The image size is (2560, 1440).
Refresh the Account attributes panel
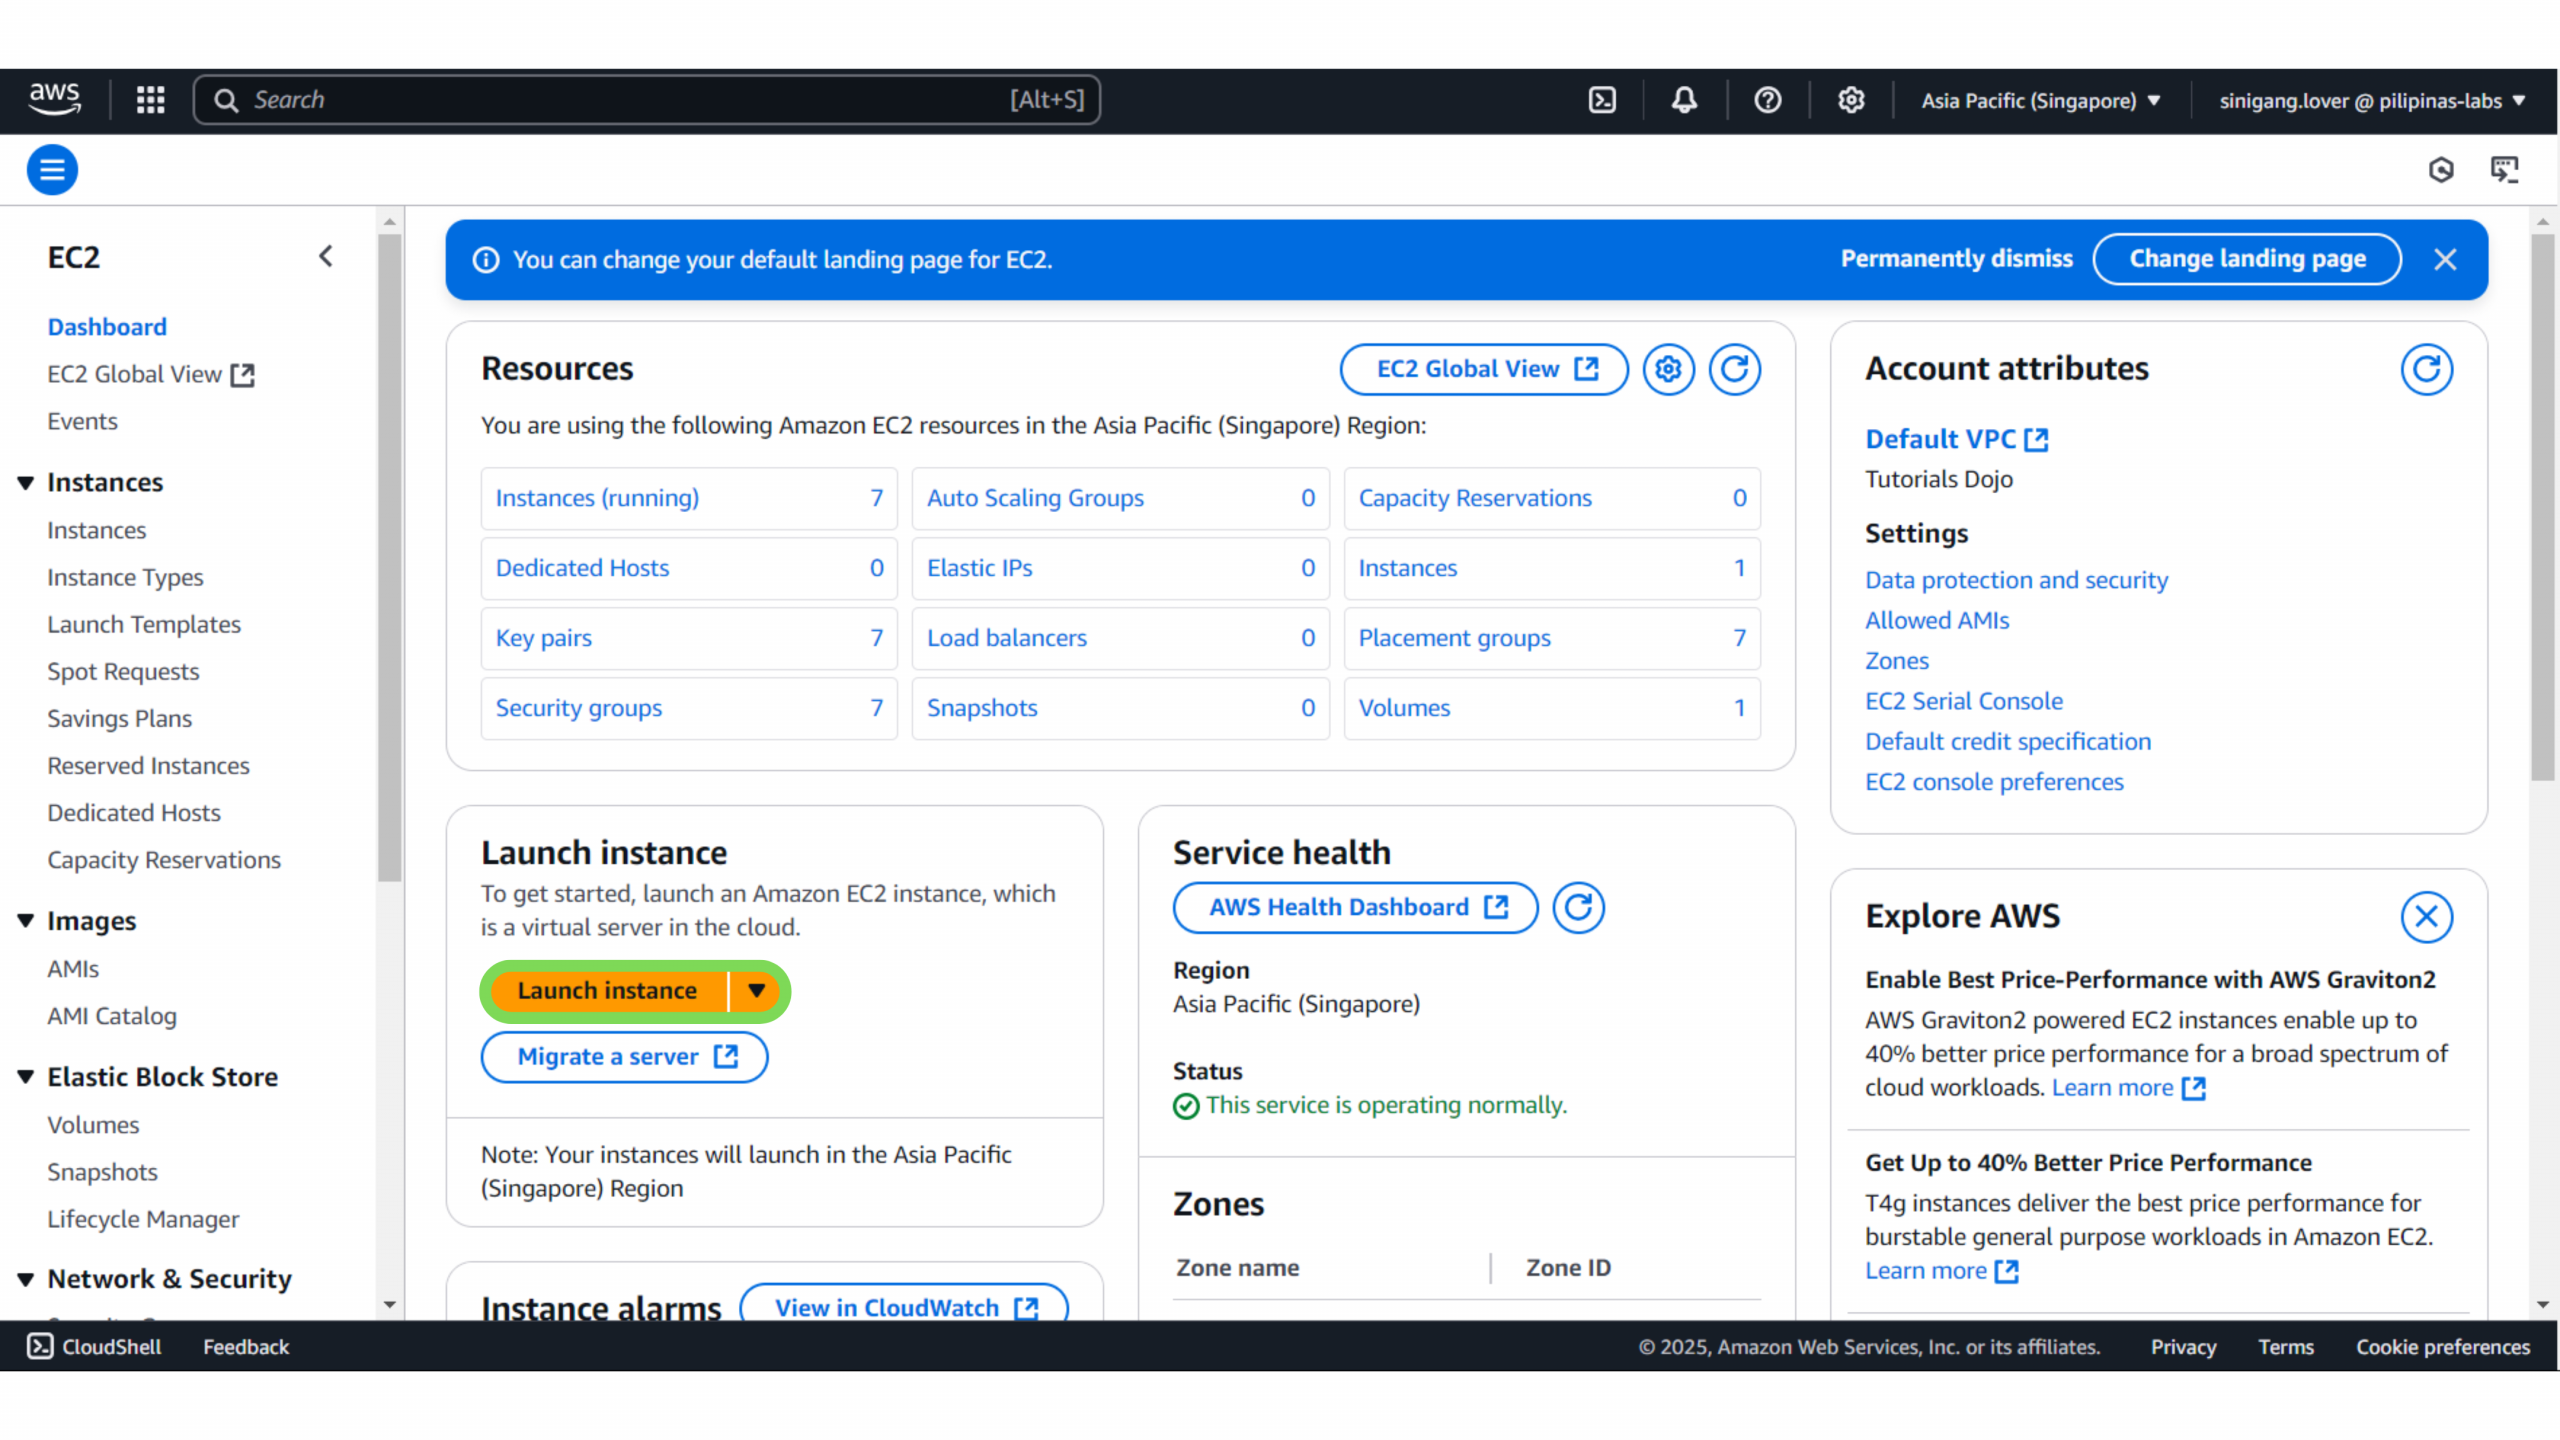2426,369
